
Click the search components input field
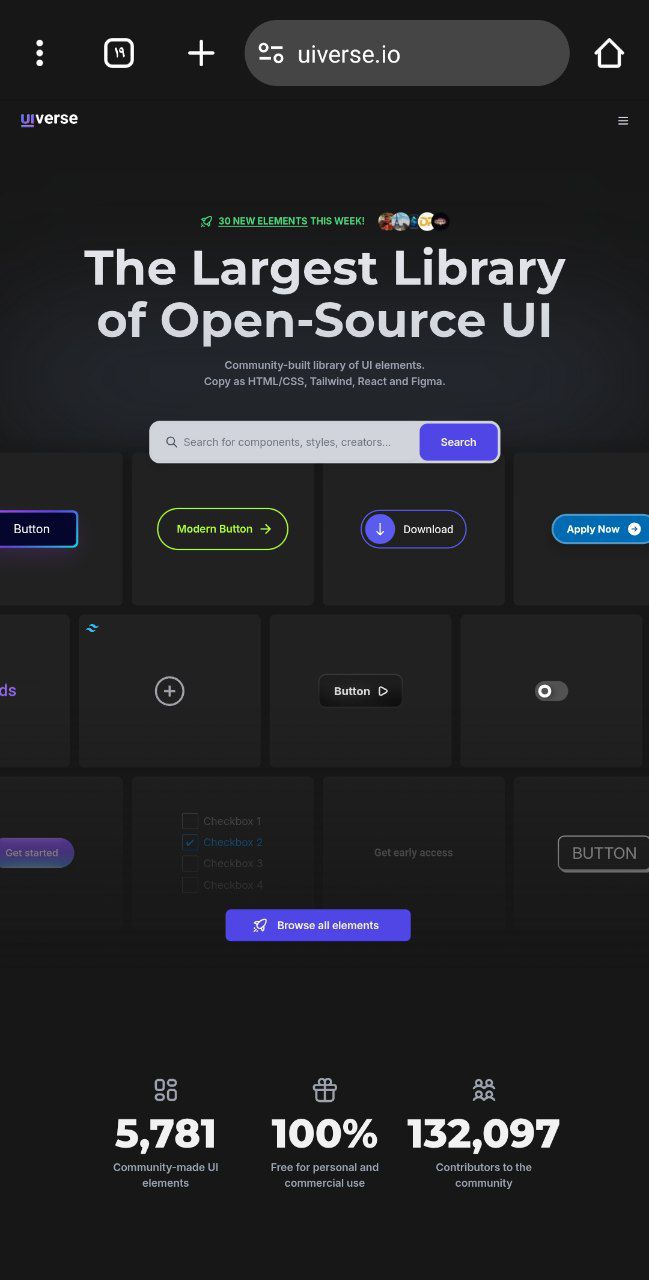click(x=290, y=442)
